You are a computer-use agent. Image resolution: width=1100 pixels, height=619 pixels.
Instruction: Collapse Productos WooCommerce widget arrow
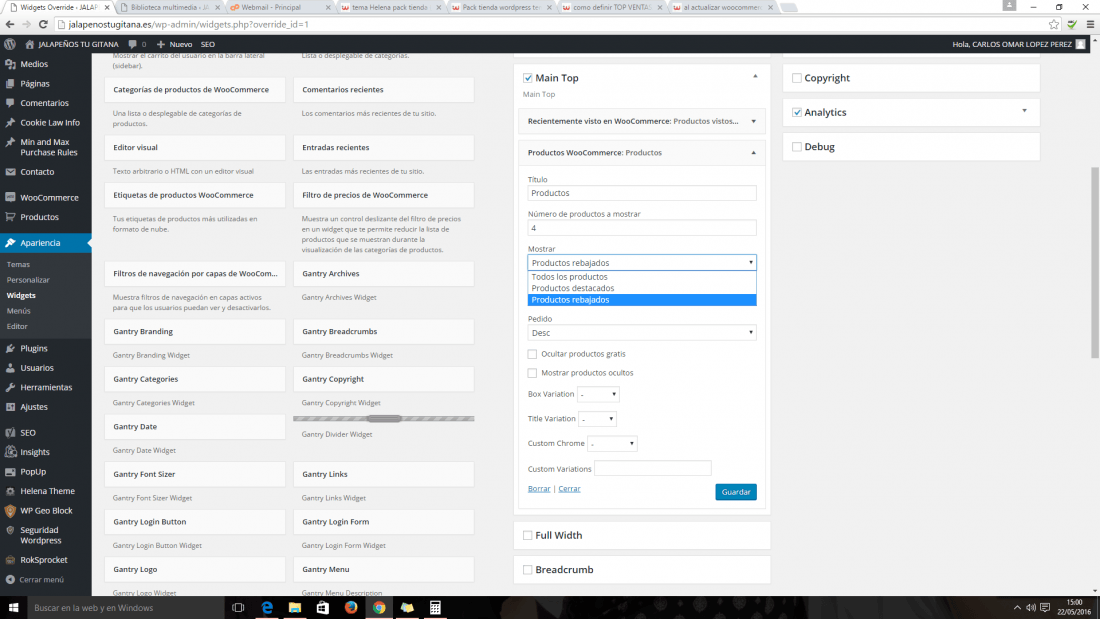point(754,153)
